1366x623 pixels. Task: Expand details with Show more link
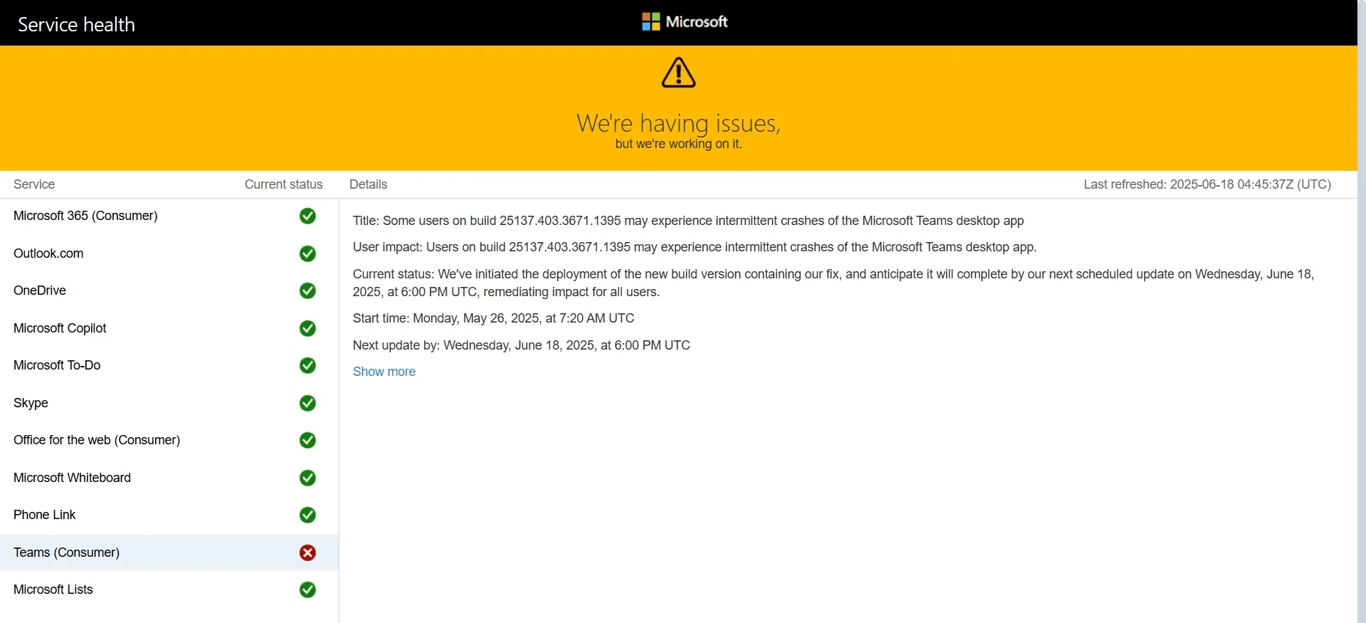click(x=384, y=372)
